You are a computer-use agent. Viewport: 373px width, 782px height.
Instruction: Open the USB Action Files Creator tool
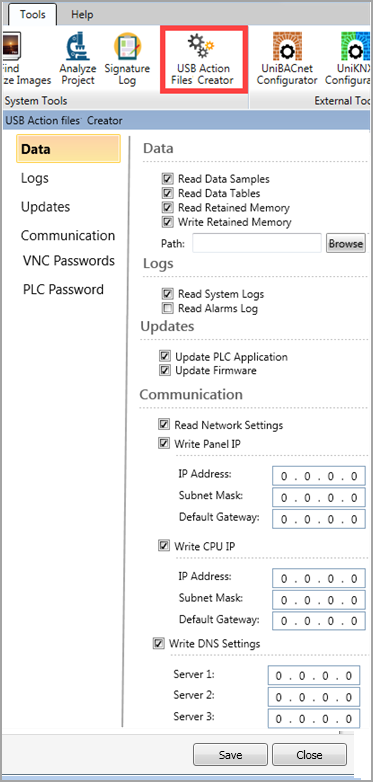click(x=203, y=60)
